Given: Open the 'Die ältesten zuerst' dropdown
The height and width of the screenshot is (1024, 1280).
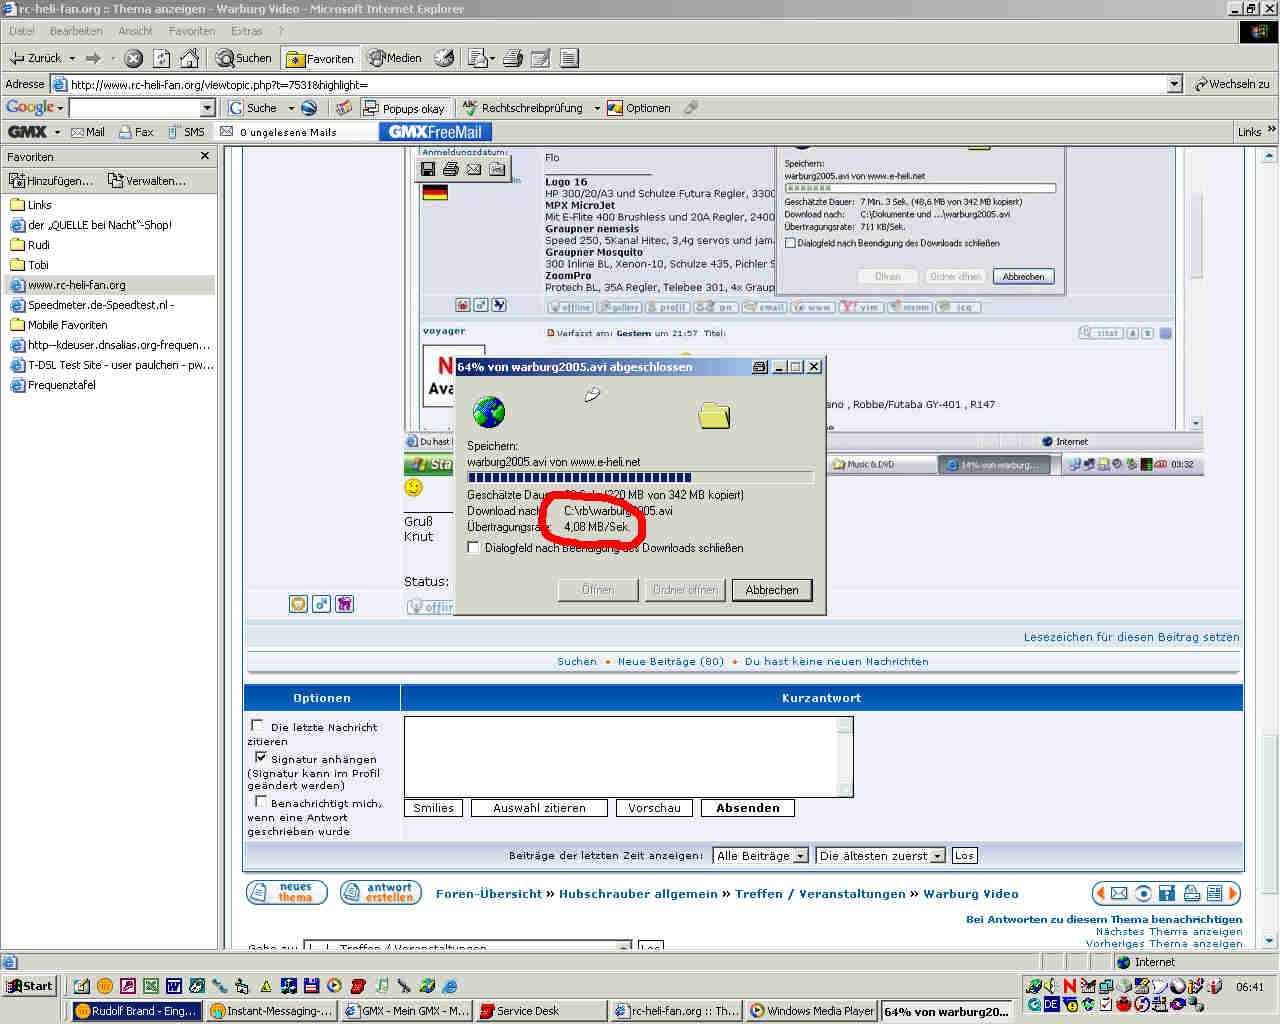Looking at the screenshot, I should click(x=880, y=856).
